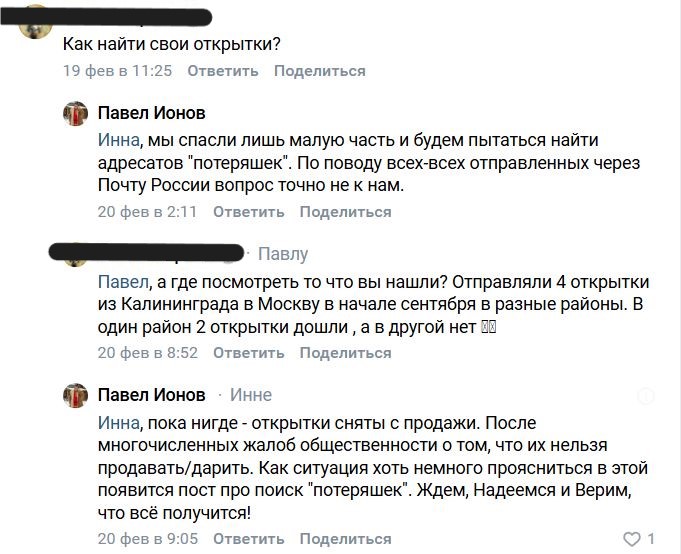The width and height of the screenshot is (681, 554).
Task: Share the 19 фев 11:25 comment
Action: [x=319, y=71]
